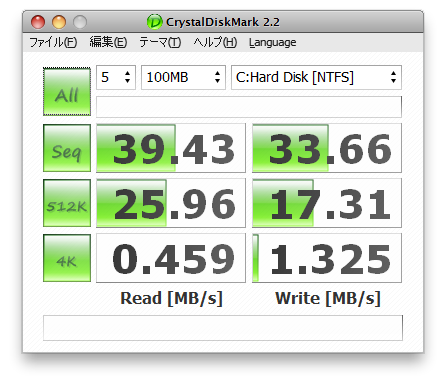Open the drive dropdown C:Hard Disk [NTFS]
The height and width of the screenshot is (385, 446).
316,77
